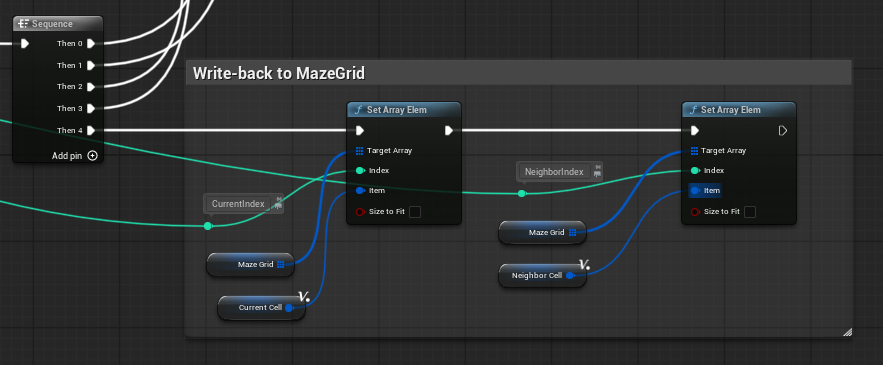Image resolution: width=883 pixels, height=365 pixels.
Task: Click the exec output pin of Set Array Elem fed by Current Cell
Action: (x=449, y=131)
